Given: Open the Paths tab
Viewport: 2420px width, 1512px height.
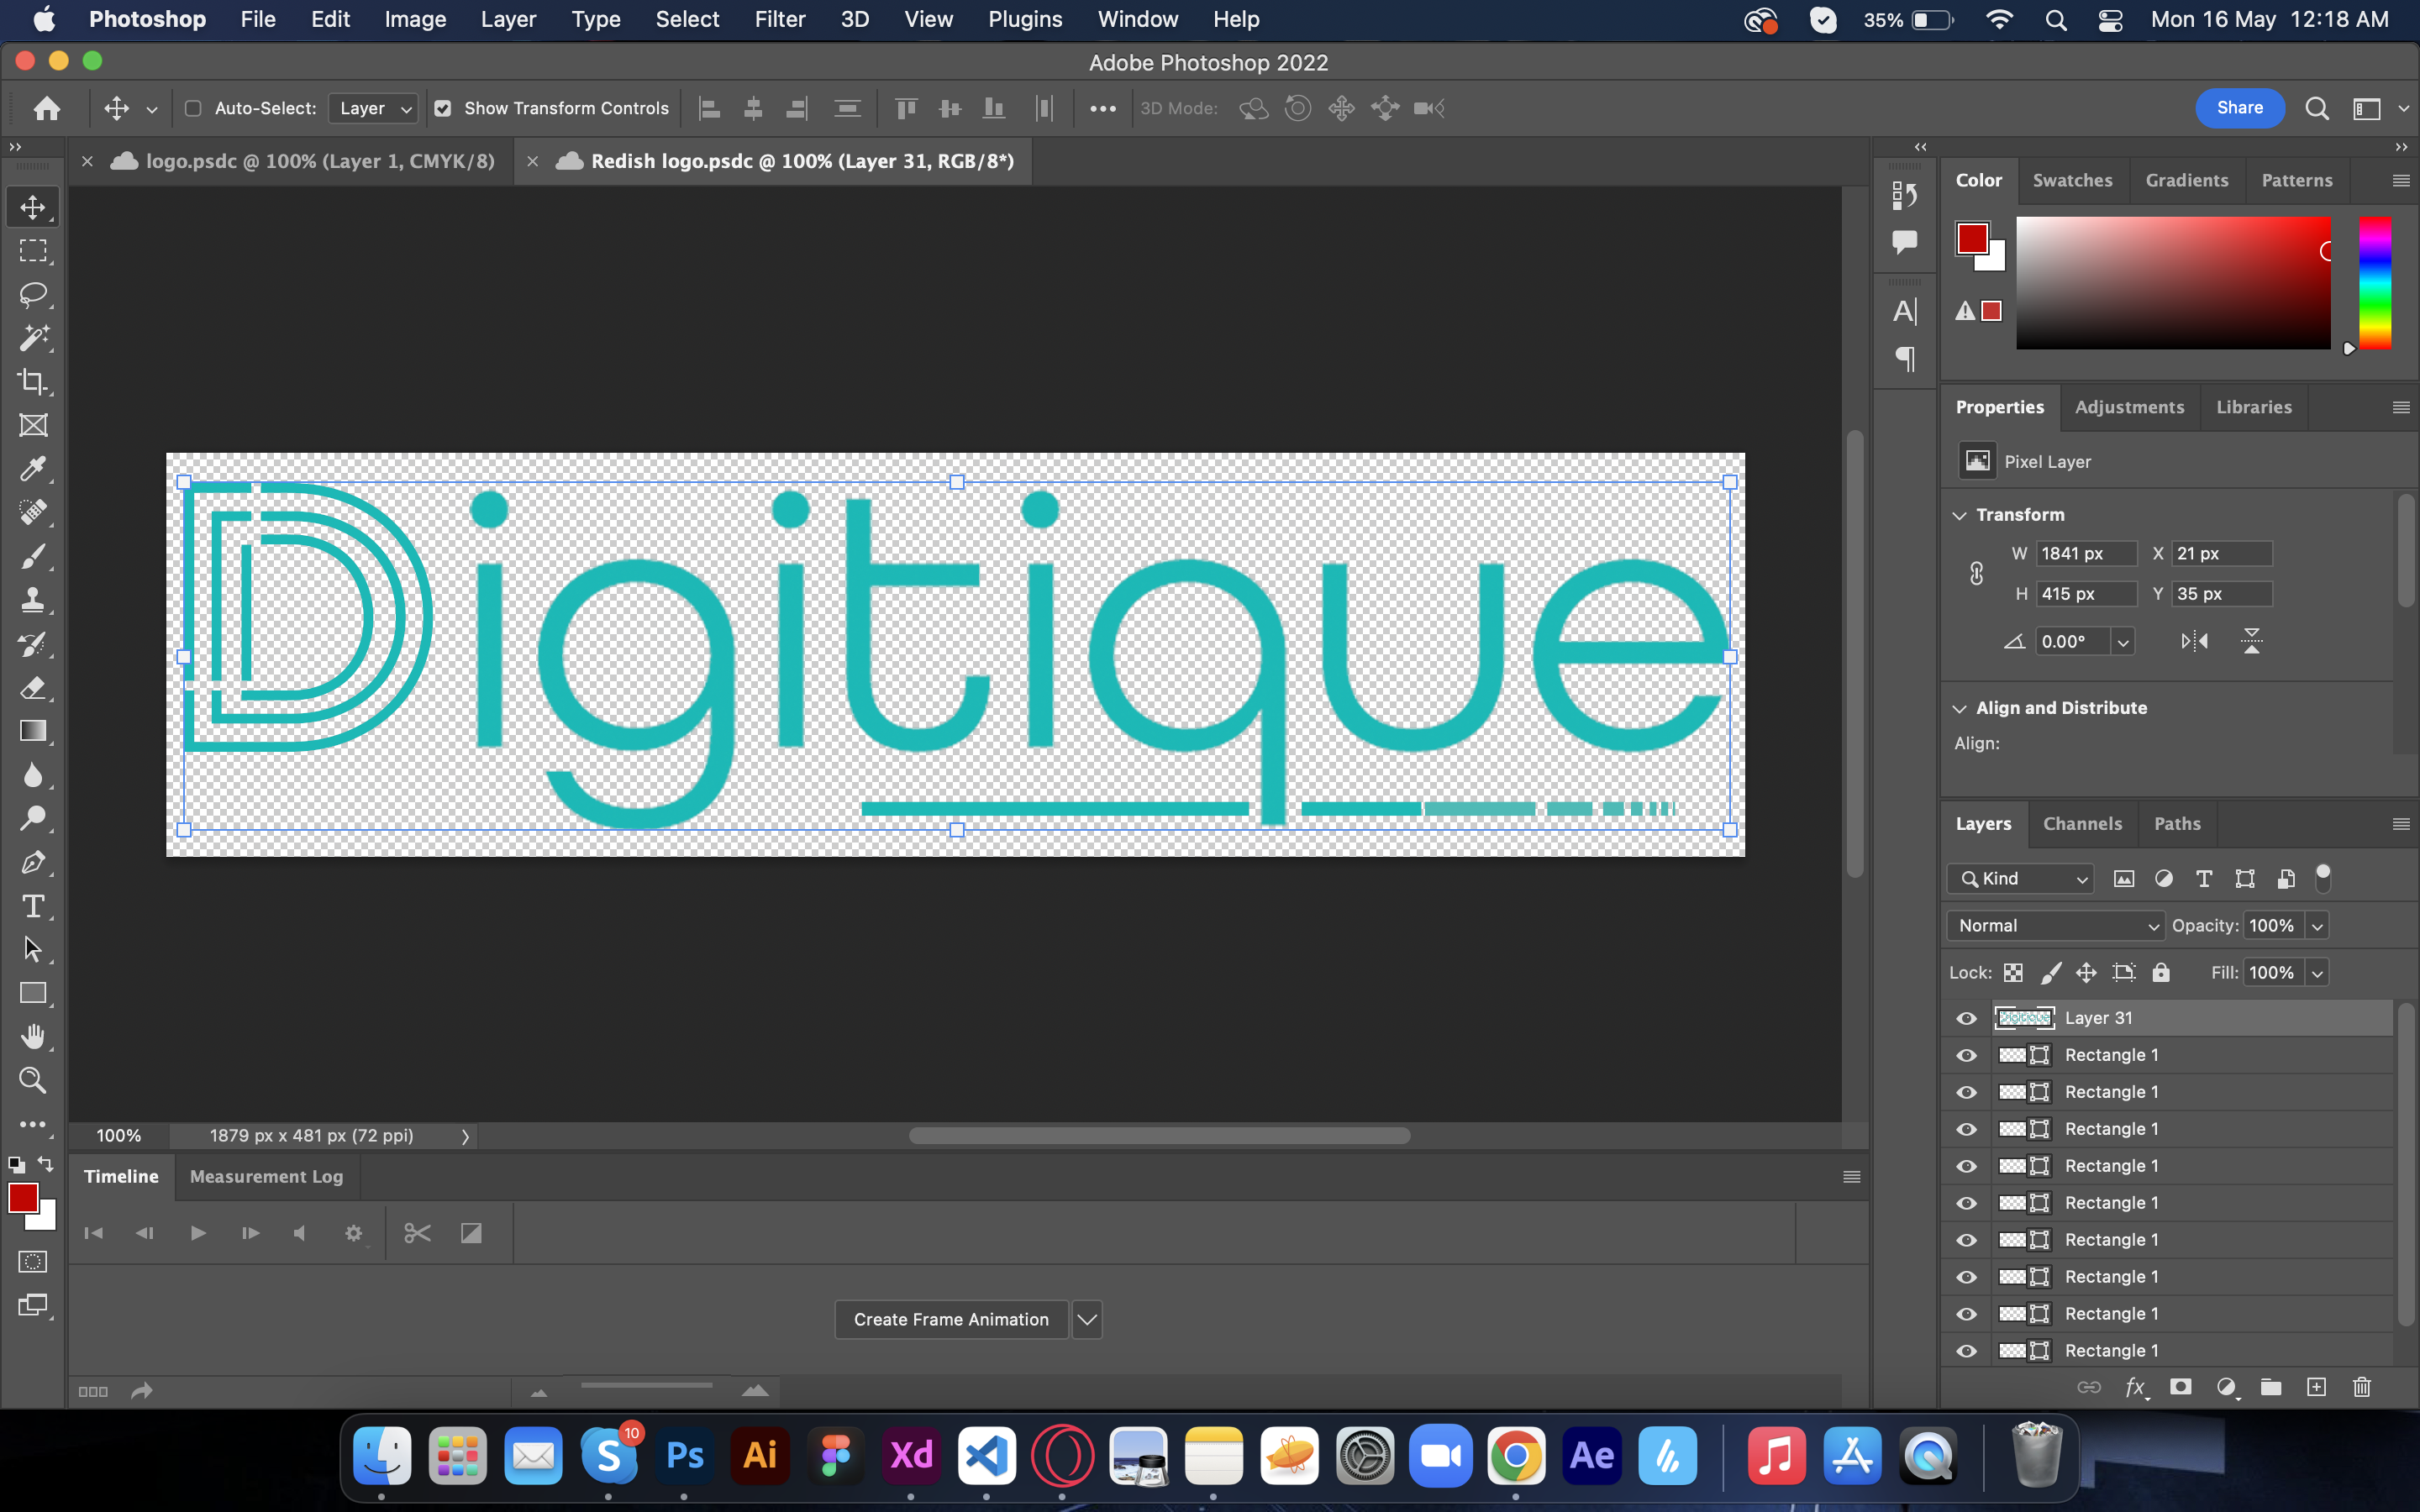Looking at the screenshot, I should (2177, 824).
